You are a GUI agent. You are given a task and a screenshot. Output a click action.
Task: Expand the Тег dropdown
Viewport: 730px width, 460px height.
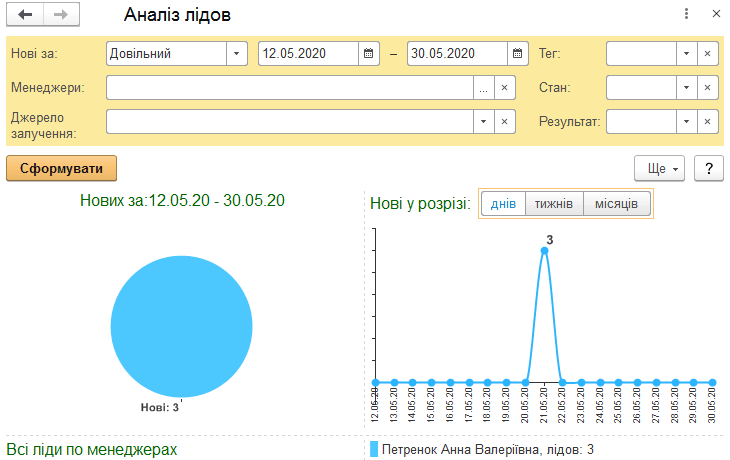coord(687,54)
